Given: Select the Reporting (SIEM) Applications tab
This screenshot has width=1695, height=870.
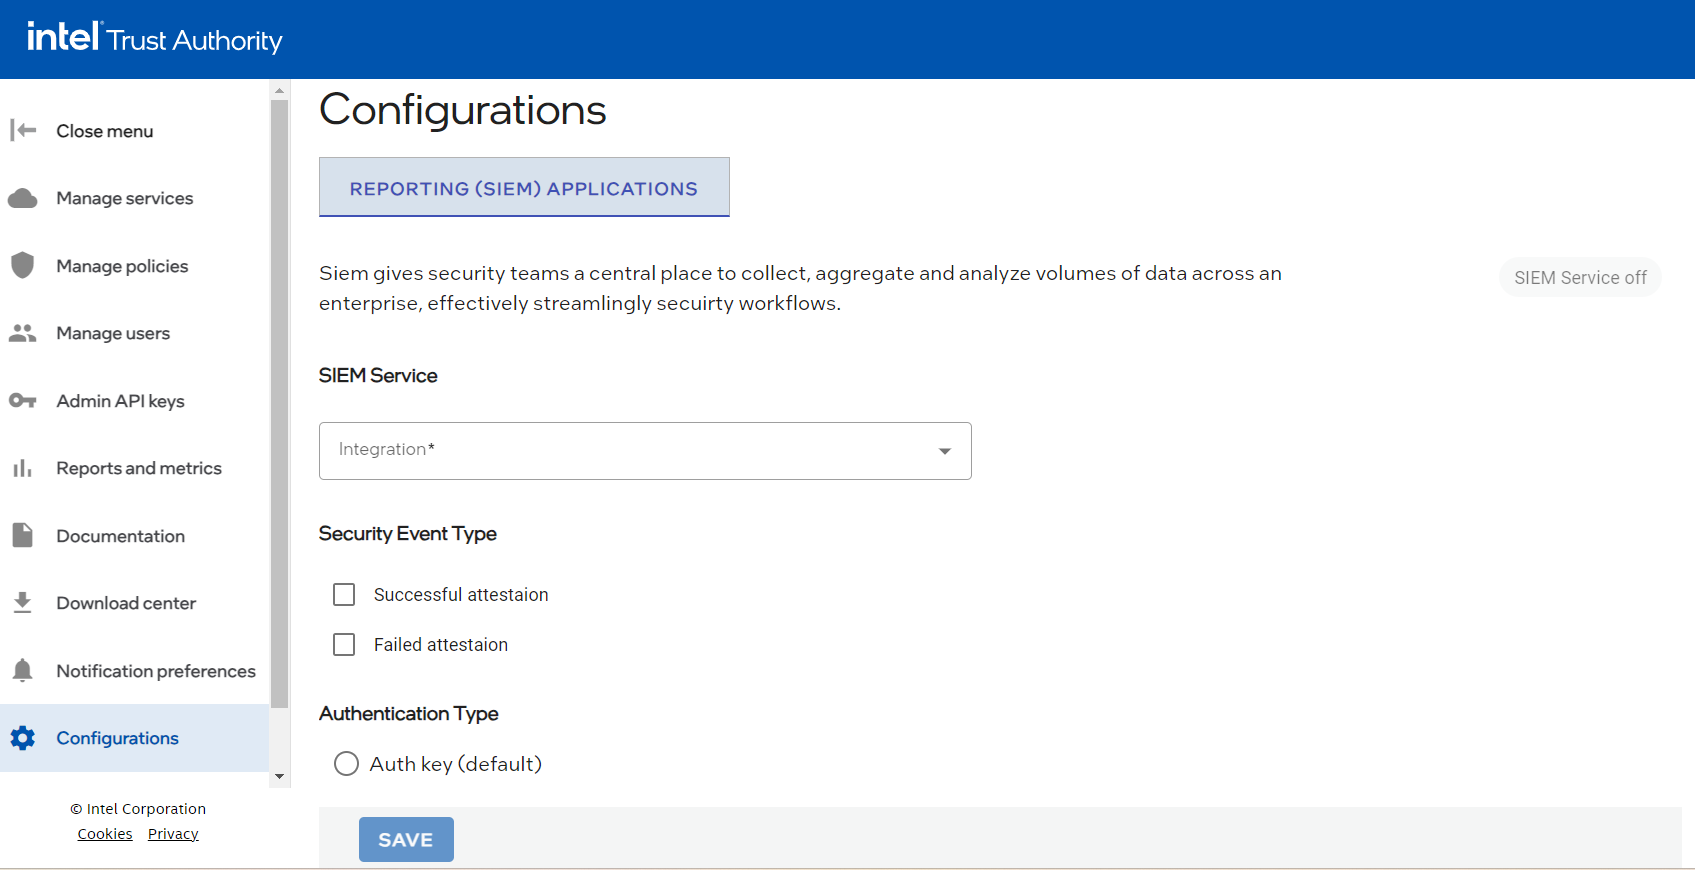Looking at the screenshot, I should (x=524, y=187).
